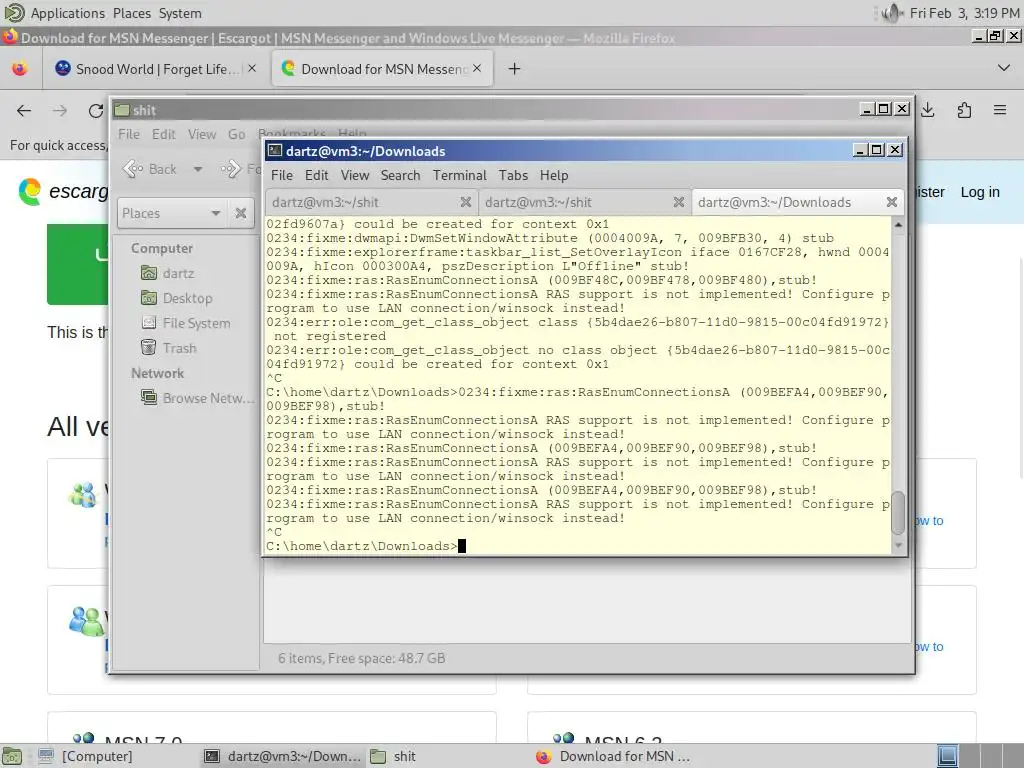Click the clock showing Fri Feb 3, 3:19 PM
Screen dimensions: 1024x768
coord(964,13)
